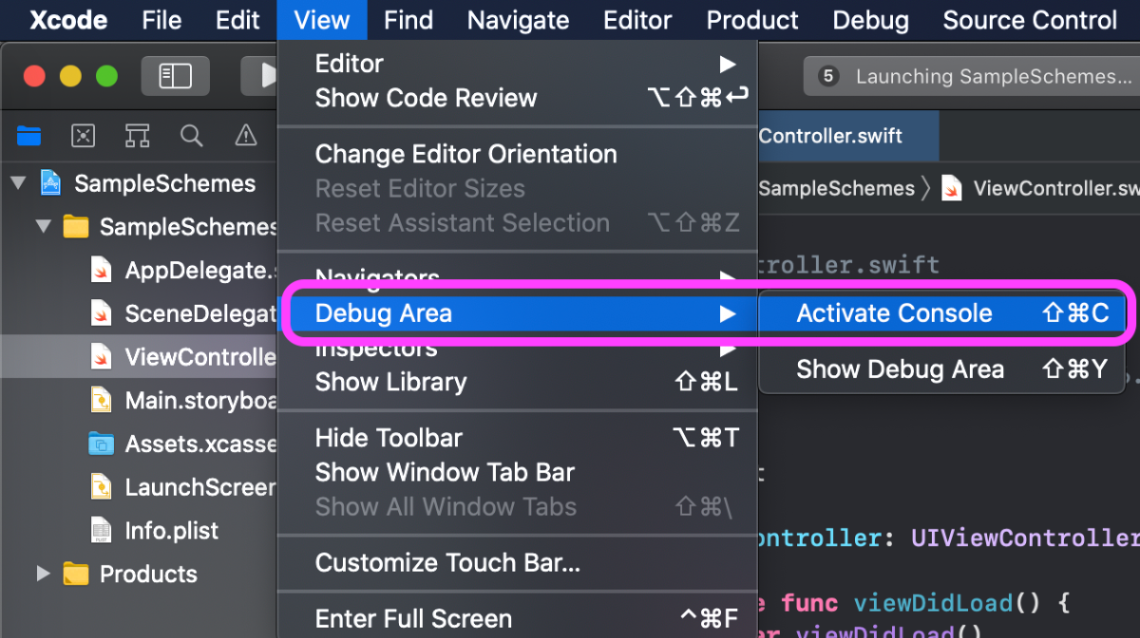
Task: Choose Show Debug Area from submenu
Action: click(942, 370)
